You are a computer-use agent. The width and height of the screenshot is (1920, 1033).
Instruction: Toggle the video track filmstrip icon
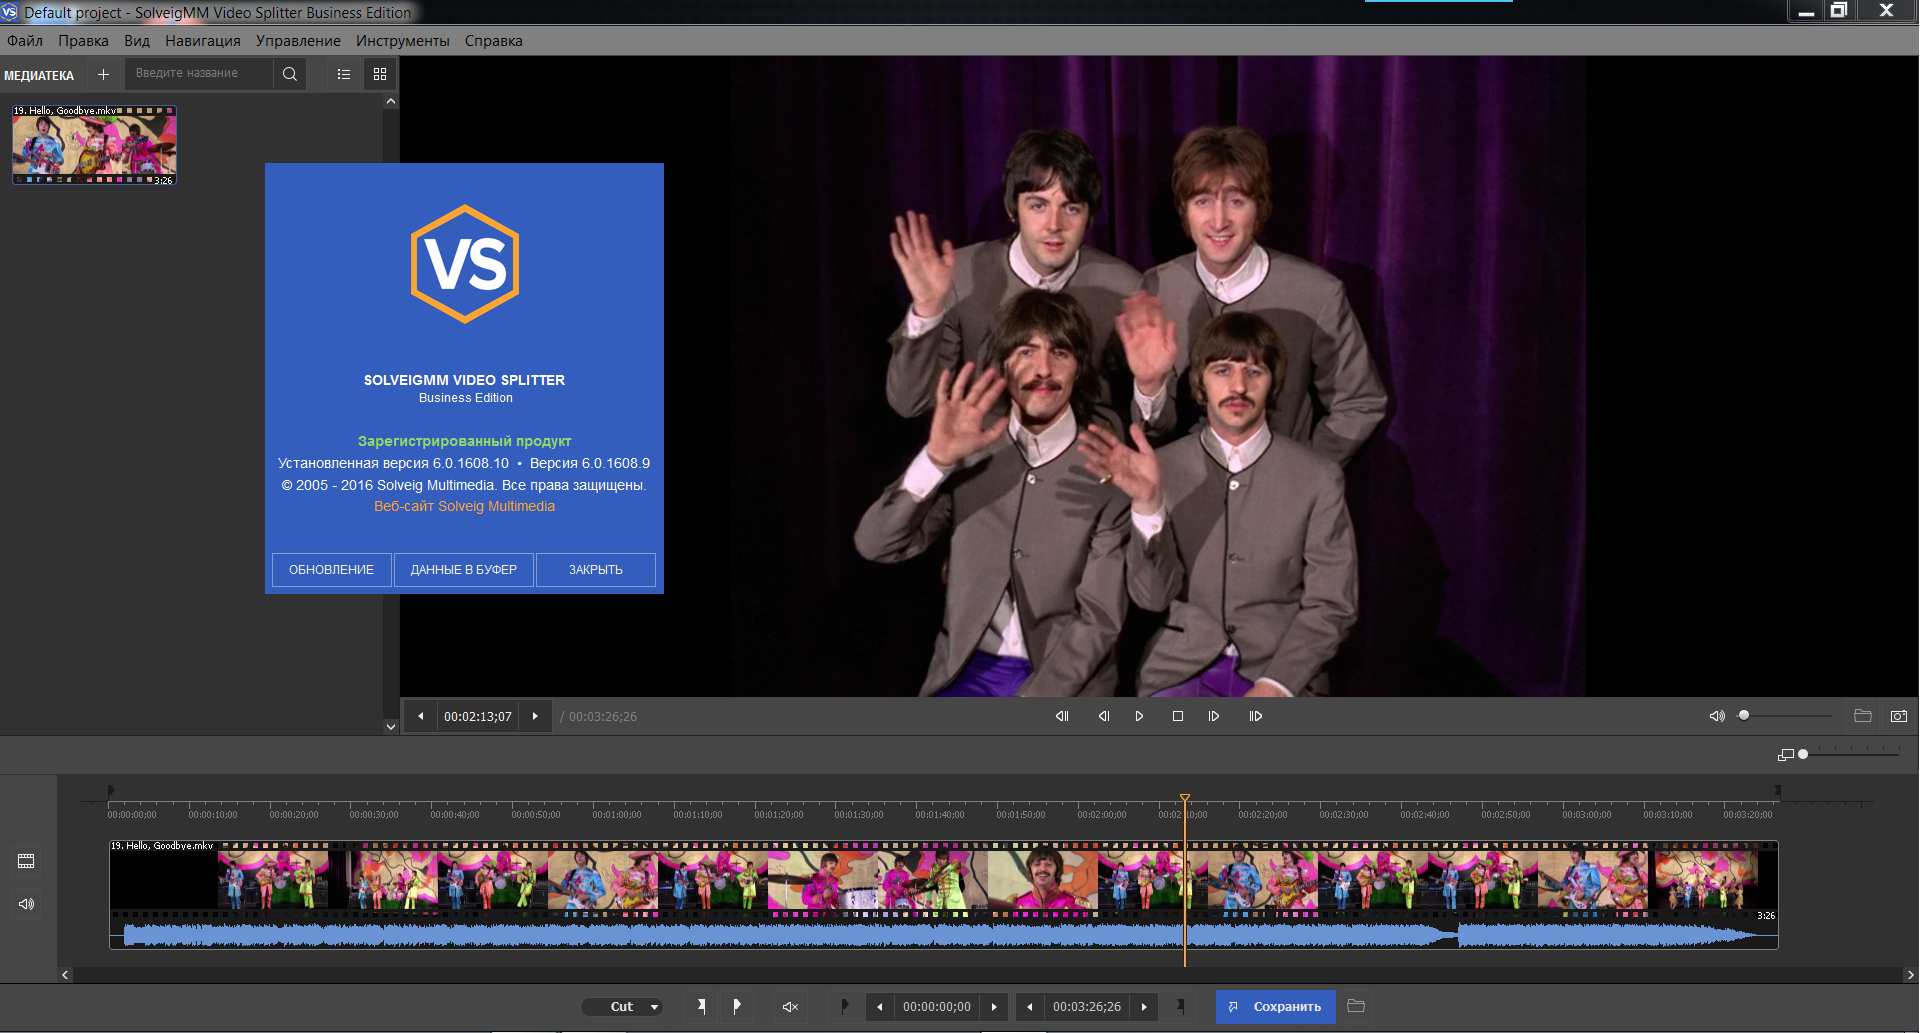[27, 861]
